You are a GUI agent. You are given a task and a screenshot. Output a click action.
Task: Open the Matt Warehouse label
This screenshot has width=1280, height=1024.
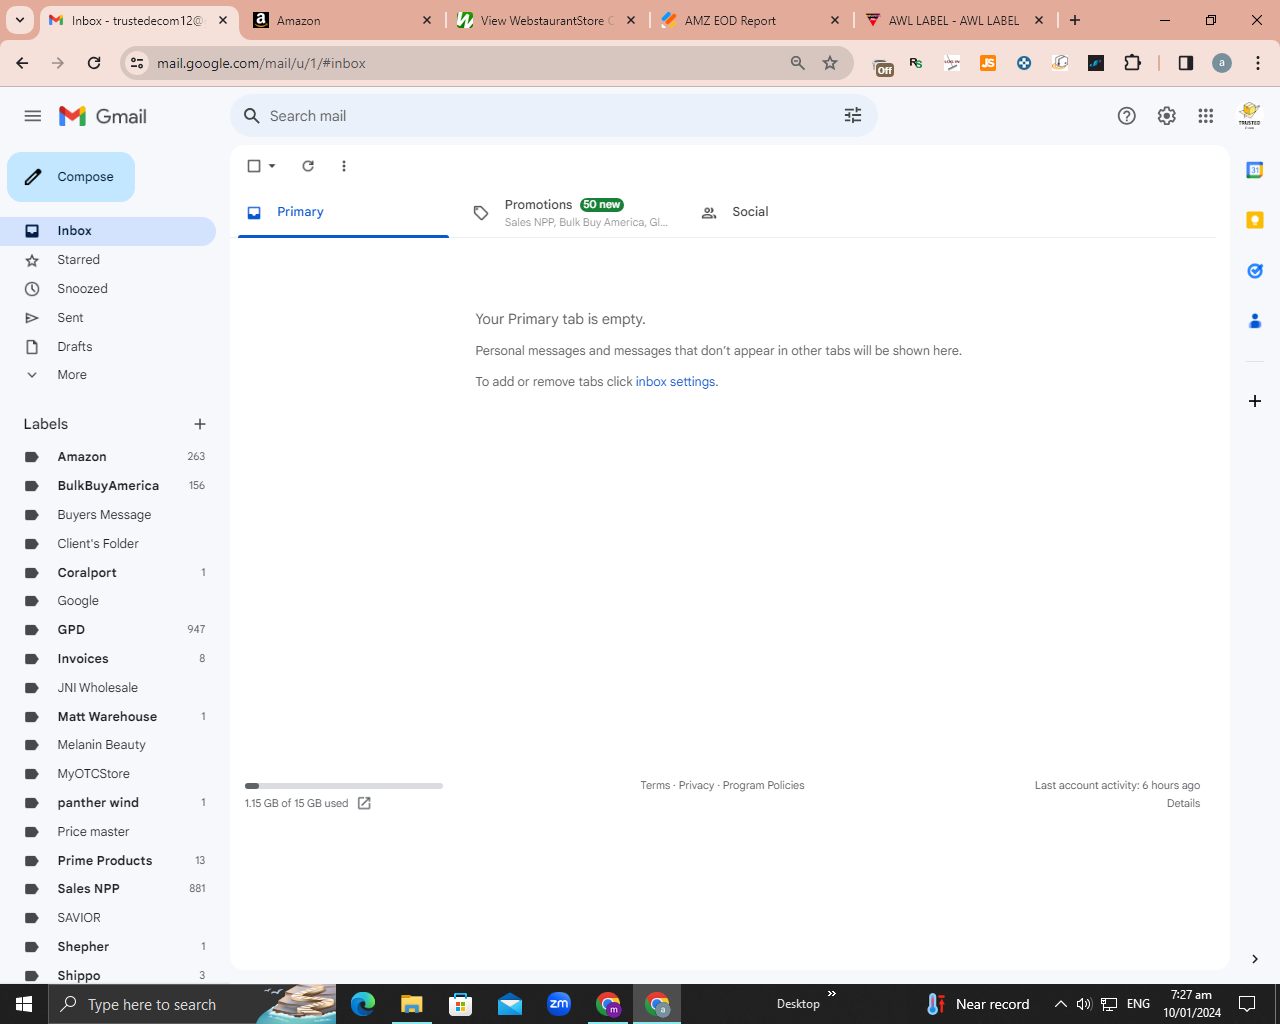(x=108, y=717)
